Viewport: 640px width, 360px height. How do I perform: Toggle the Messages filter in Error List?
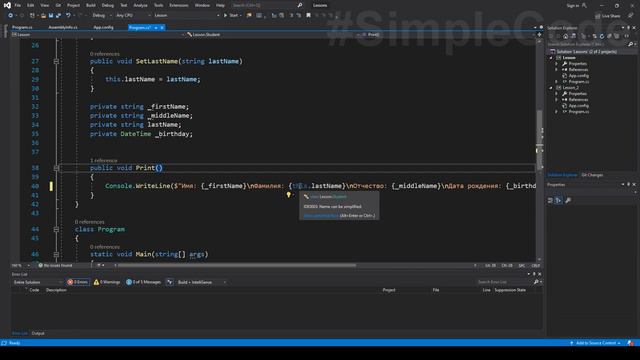(x=143, y=282)
